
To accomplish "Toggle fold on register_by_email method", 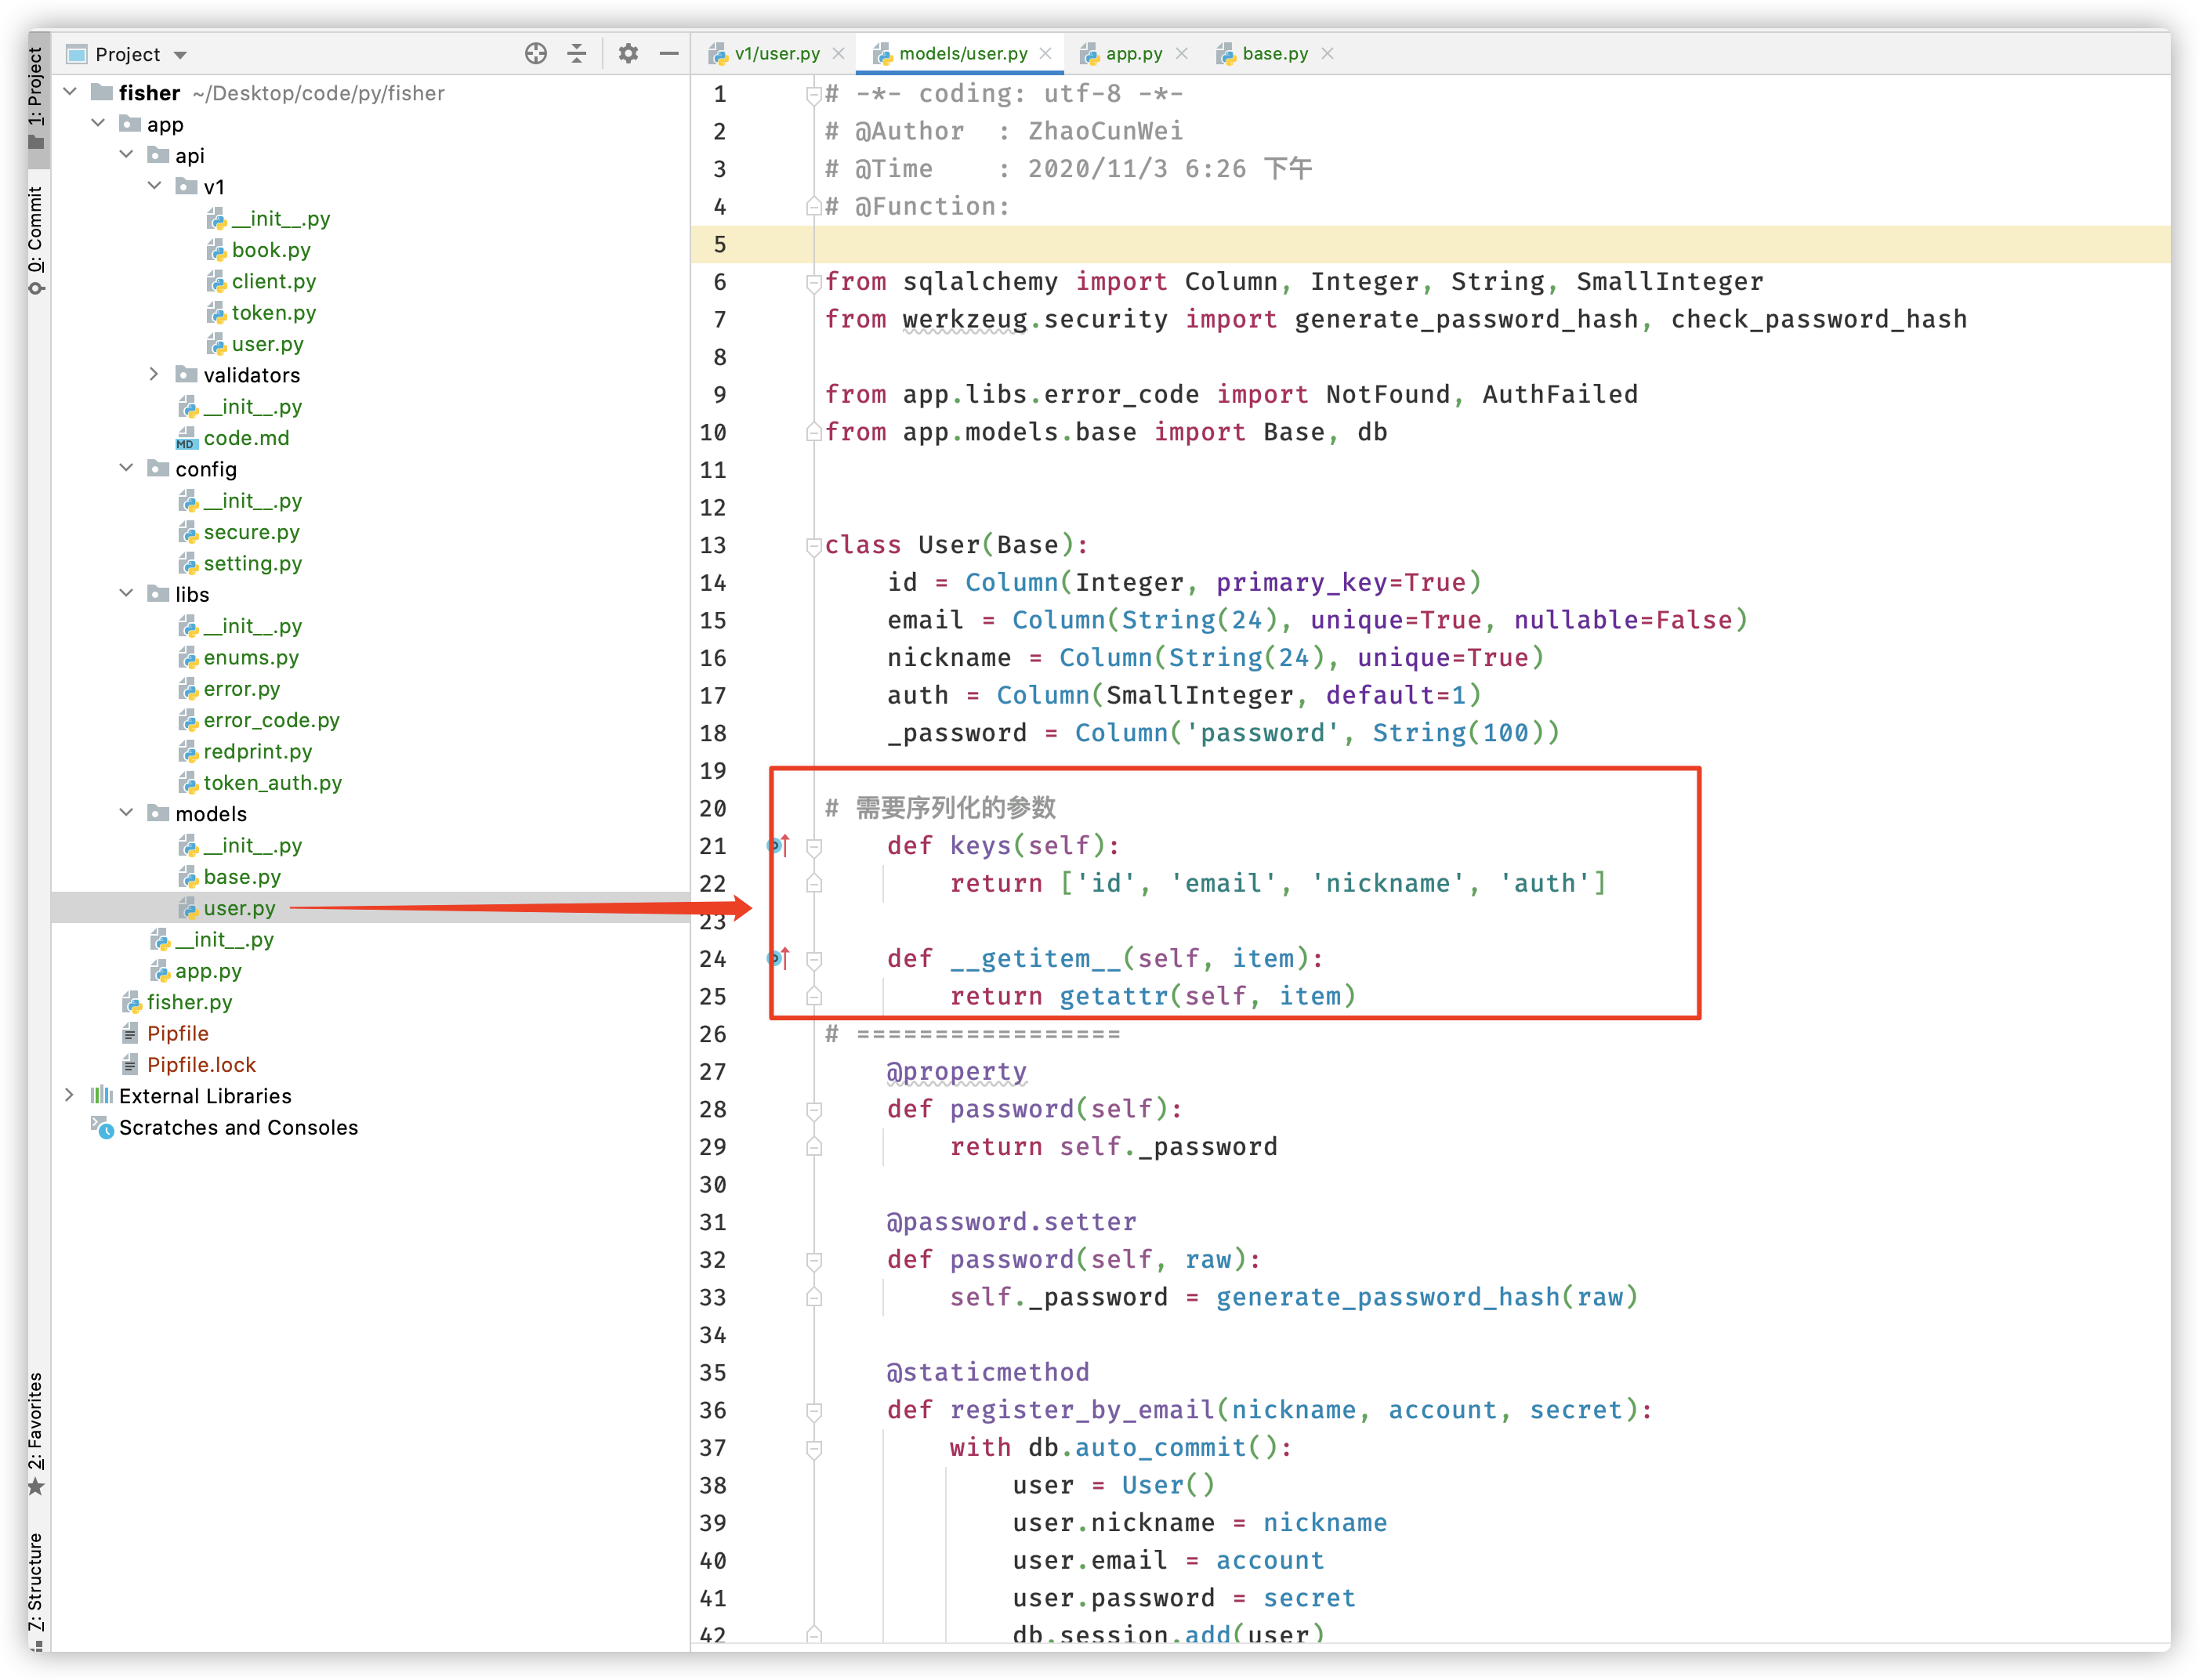I will pos(814,1411).
